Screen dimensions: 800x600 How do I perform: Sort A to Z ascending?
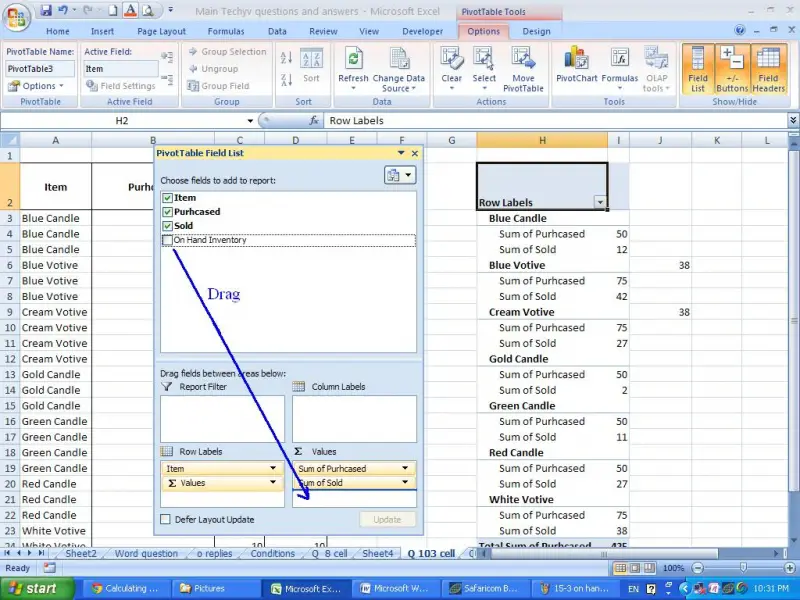click(286, 58)
